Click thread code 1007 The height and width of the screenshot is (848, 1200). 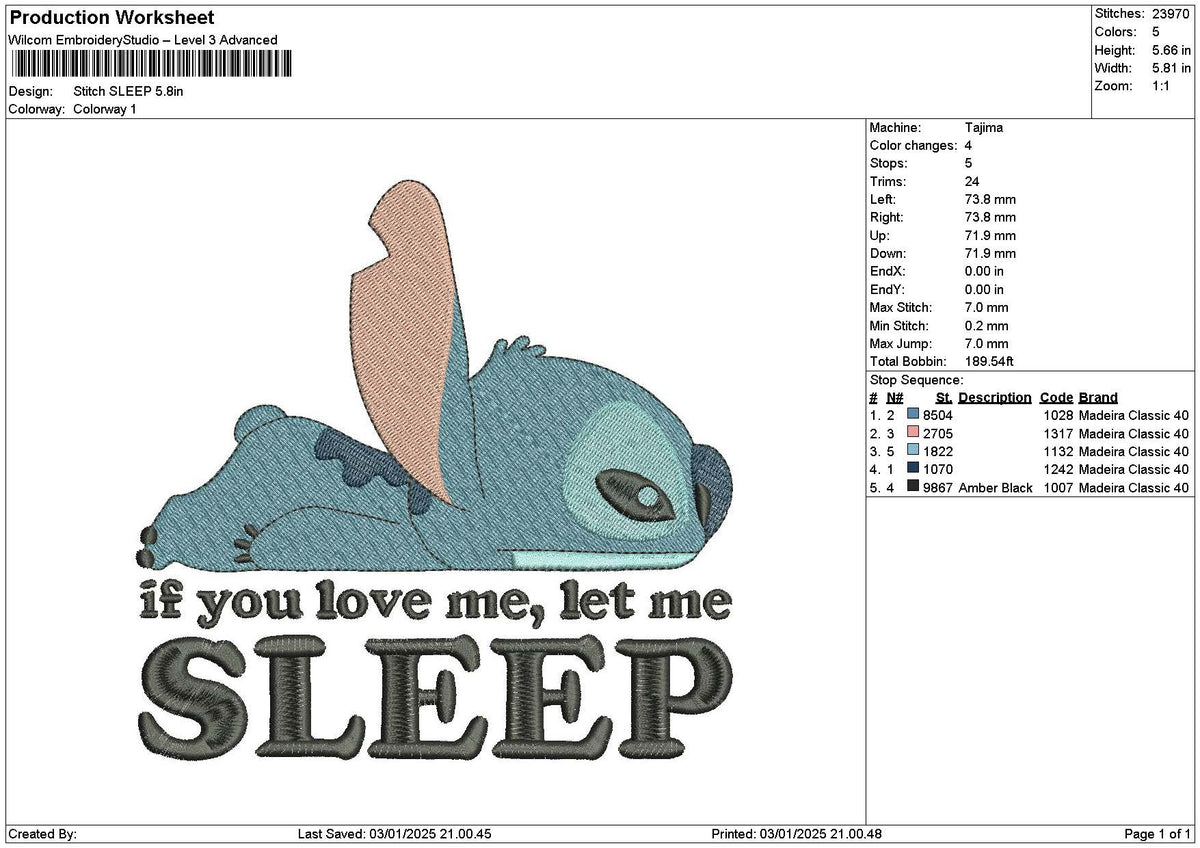coord(1057,488)
